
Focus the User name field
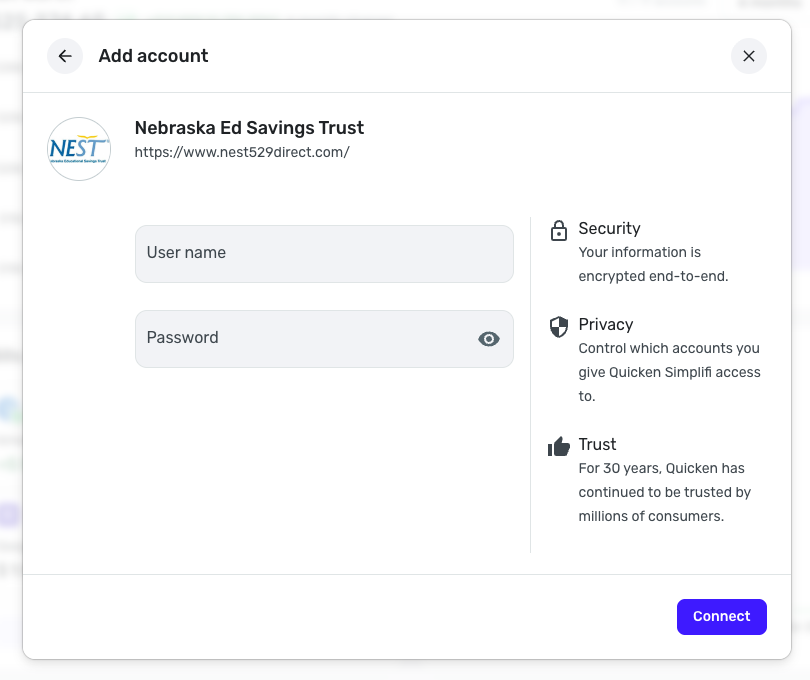(324, 253)
